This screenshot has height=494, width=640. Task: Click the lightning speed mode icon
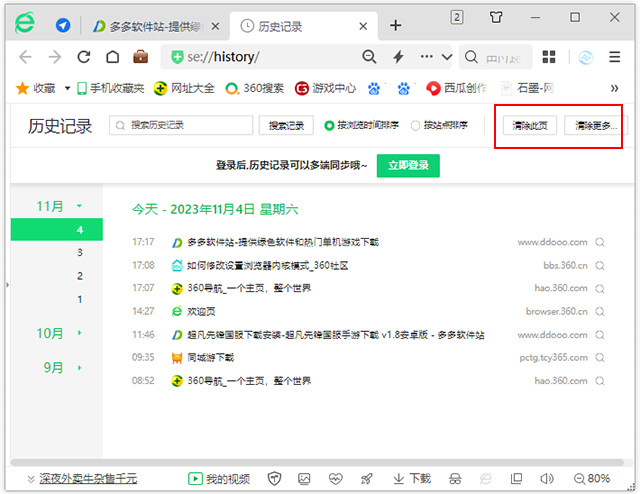click(398, 57)
